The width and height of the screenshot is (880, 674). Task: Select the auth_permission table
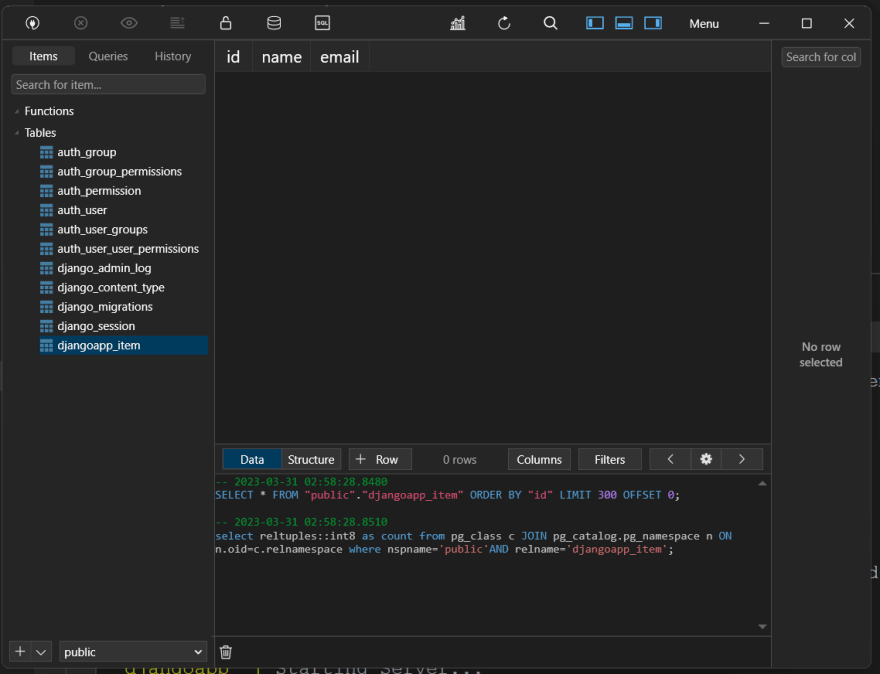tap(99, 191)
